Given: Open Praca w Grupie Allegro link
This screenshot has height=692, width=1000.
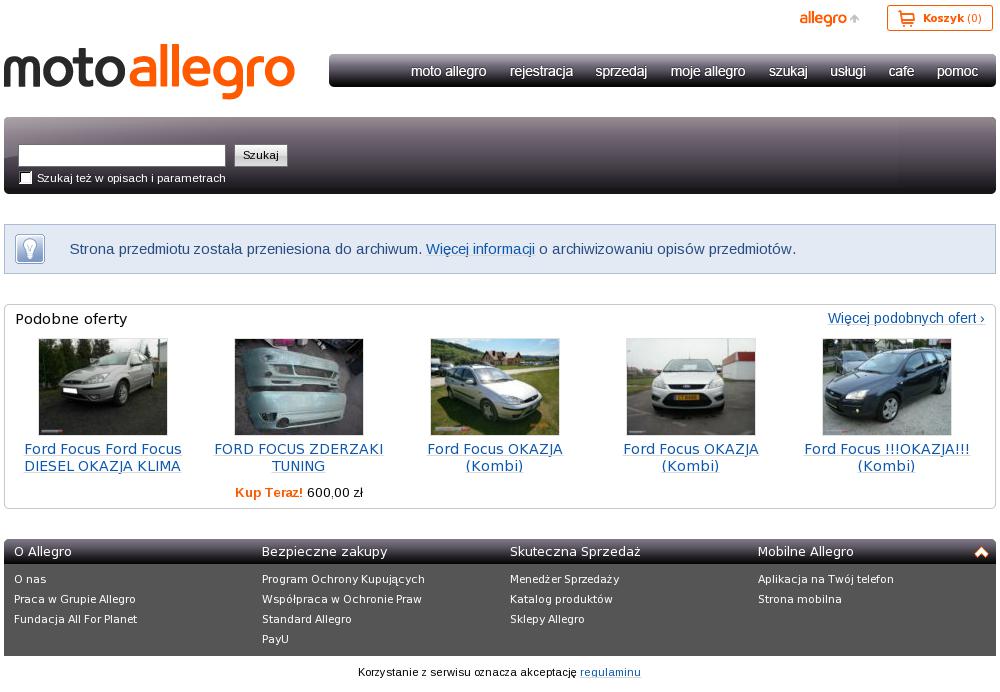Looking at the screenshot, I should point(75,600).
